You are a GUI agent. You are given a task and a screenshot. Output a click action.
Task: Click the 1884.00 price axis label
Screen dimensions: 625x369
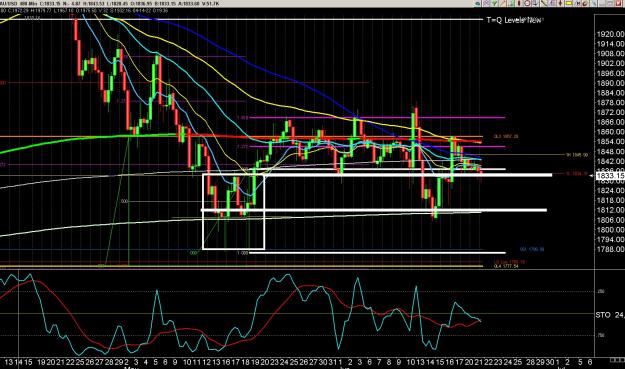(x=610, y=93)
